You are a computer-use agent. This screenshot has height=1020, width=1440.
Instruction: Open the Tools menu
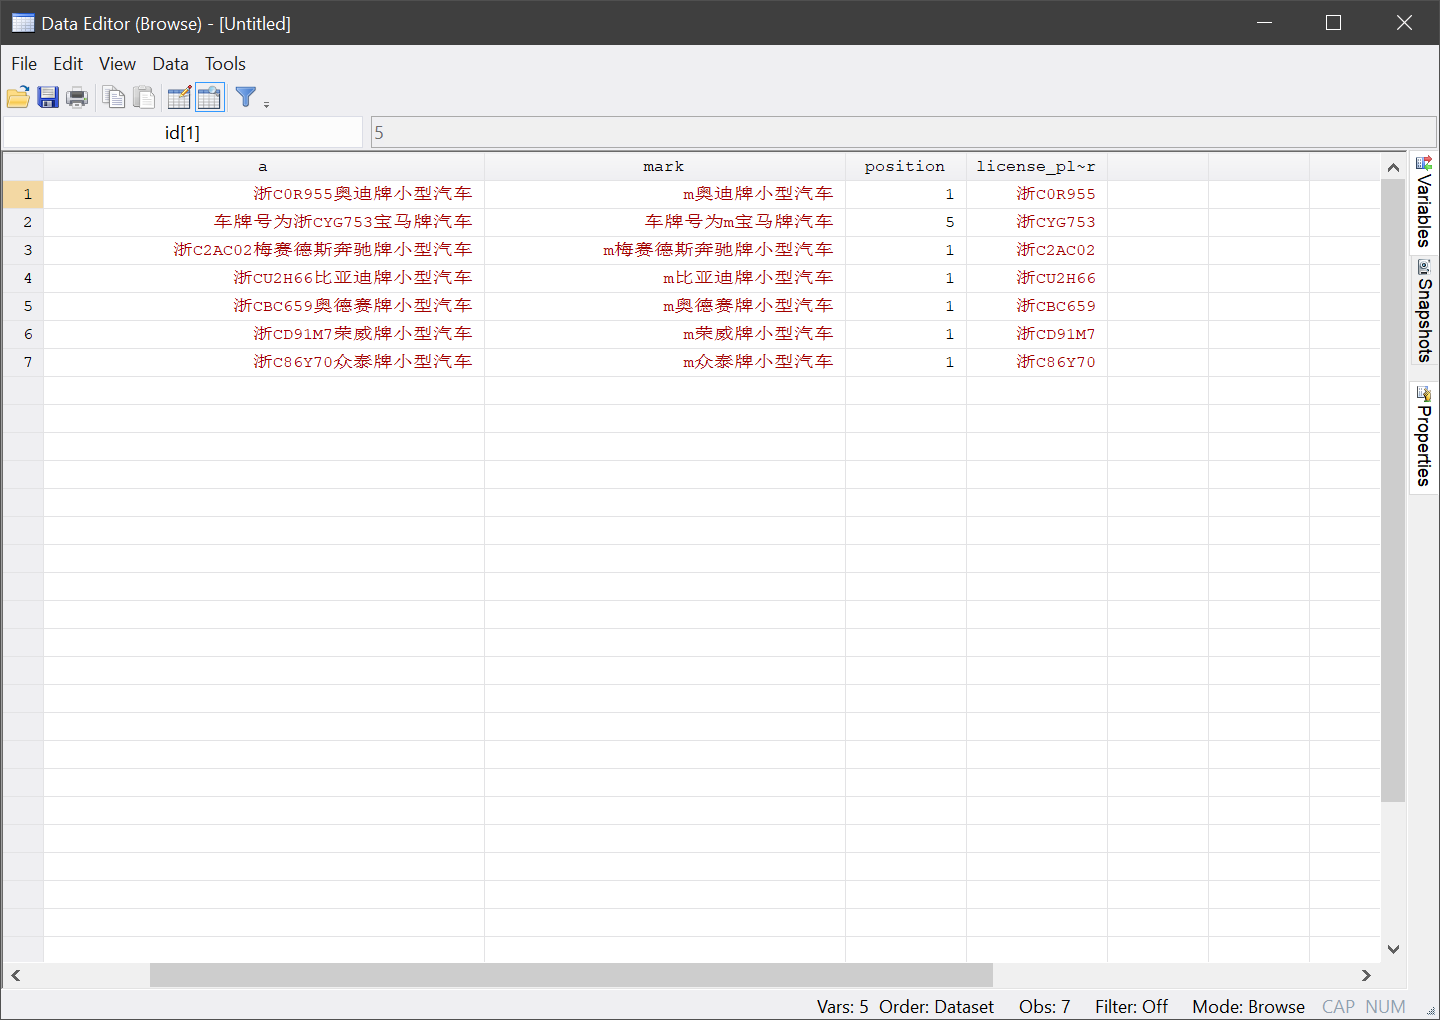click(x=225, y=64)
